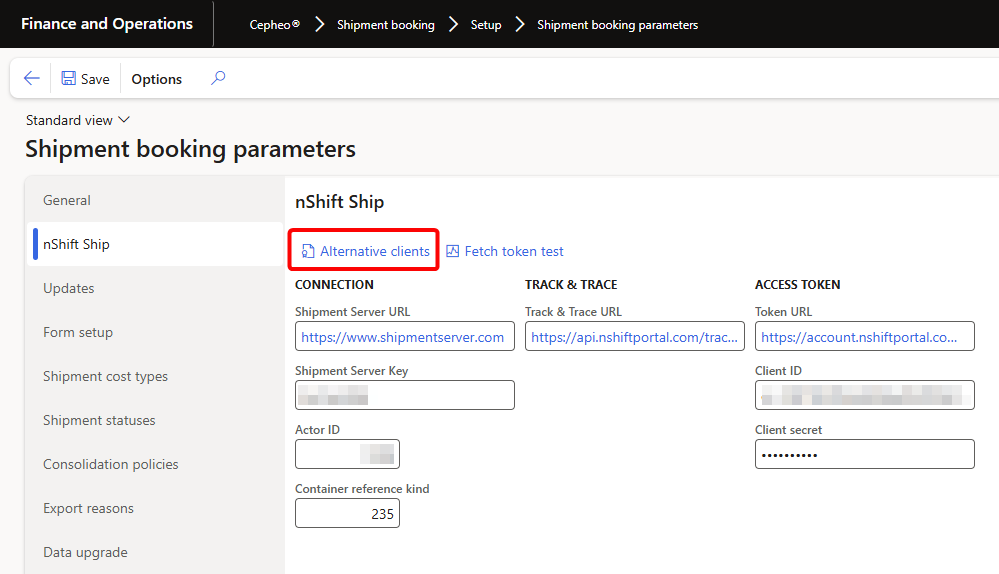Click the Shipment Server URL field
Viewport: 999px width, 574px height.
coord(404,337)
